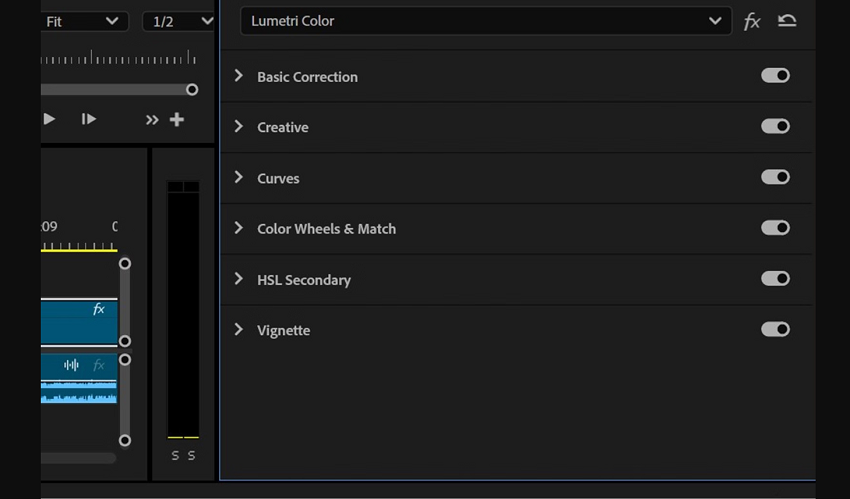Open the Button Editor plus icon
The height and width of the screenshot is (499, 850).
(177, 119)
